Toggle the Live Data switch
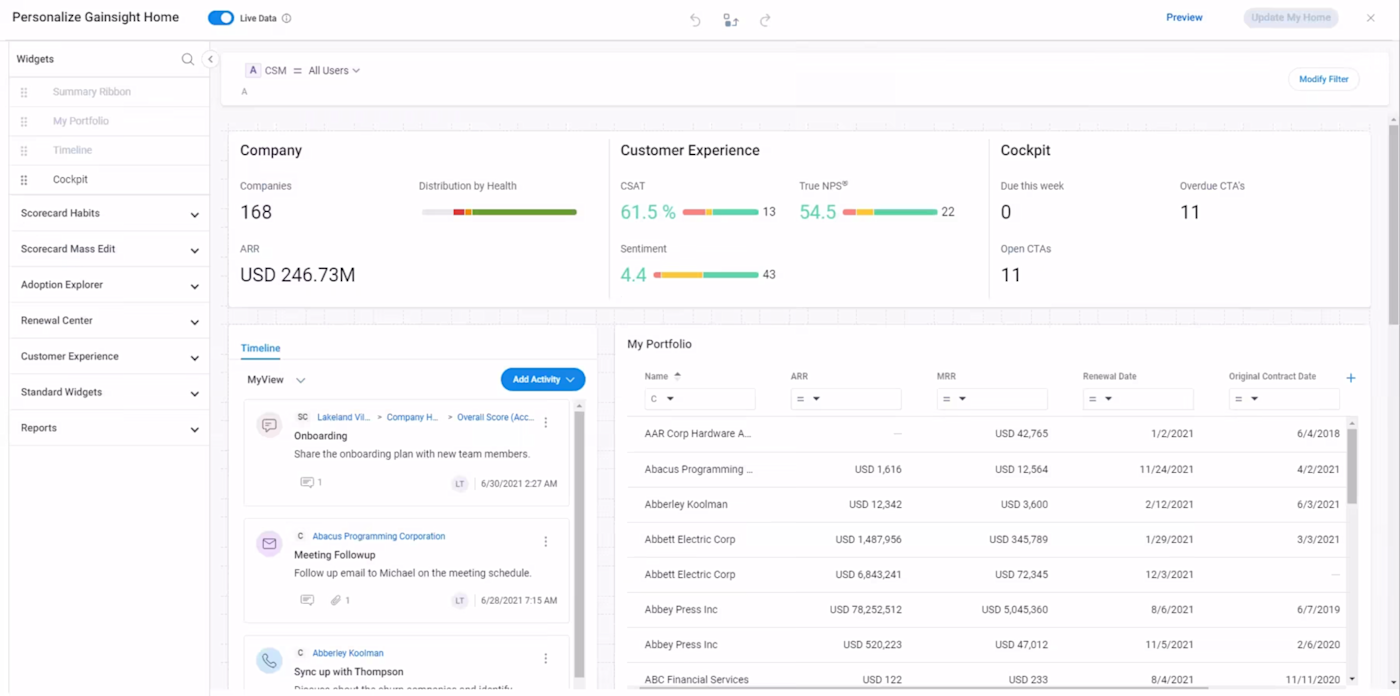 tap(221, 18)
